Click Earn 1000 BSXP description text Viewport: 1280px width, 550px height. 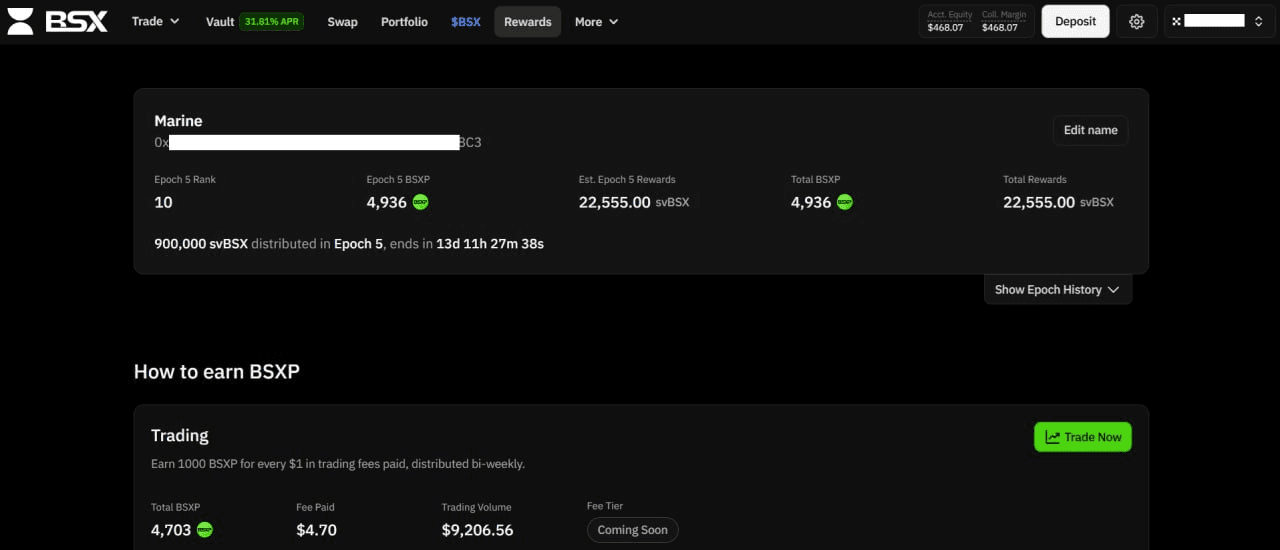coord(338,464)
